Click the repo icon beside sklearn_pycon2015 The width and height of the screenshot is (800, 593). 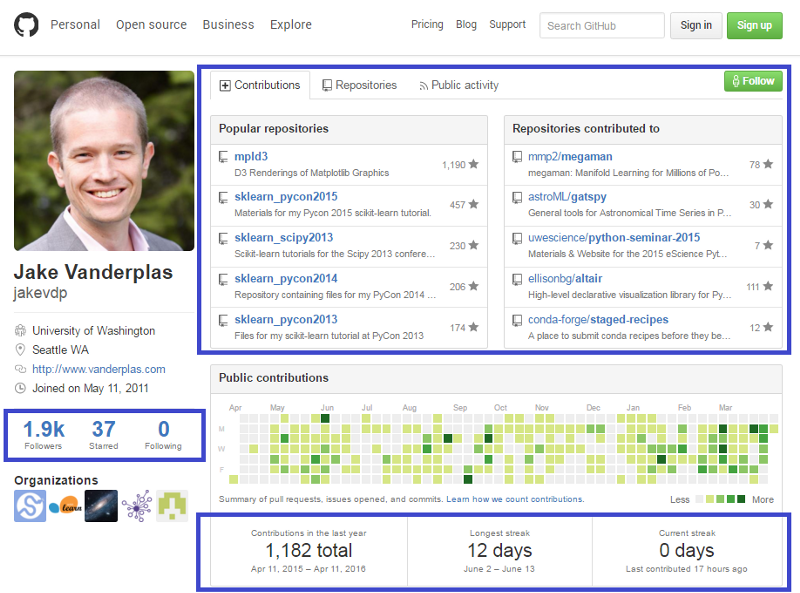(x=223, y=197)
